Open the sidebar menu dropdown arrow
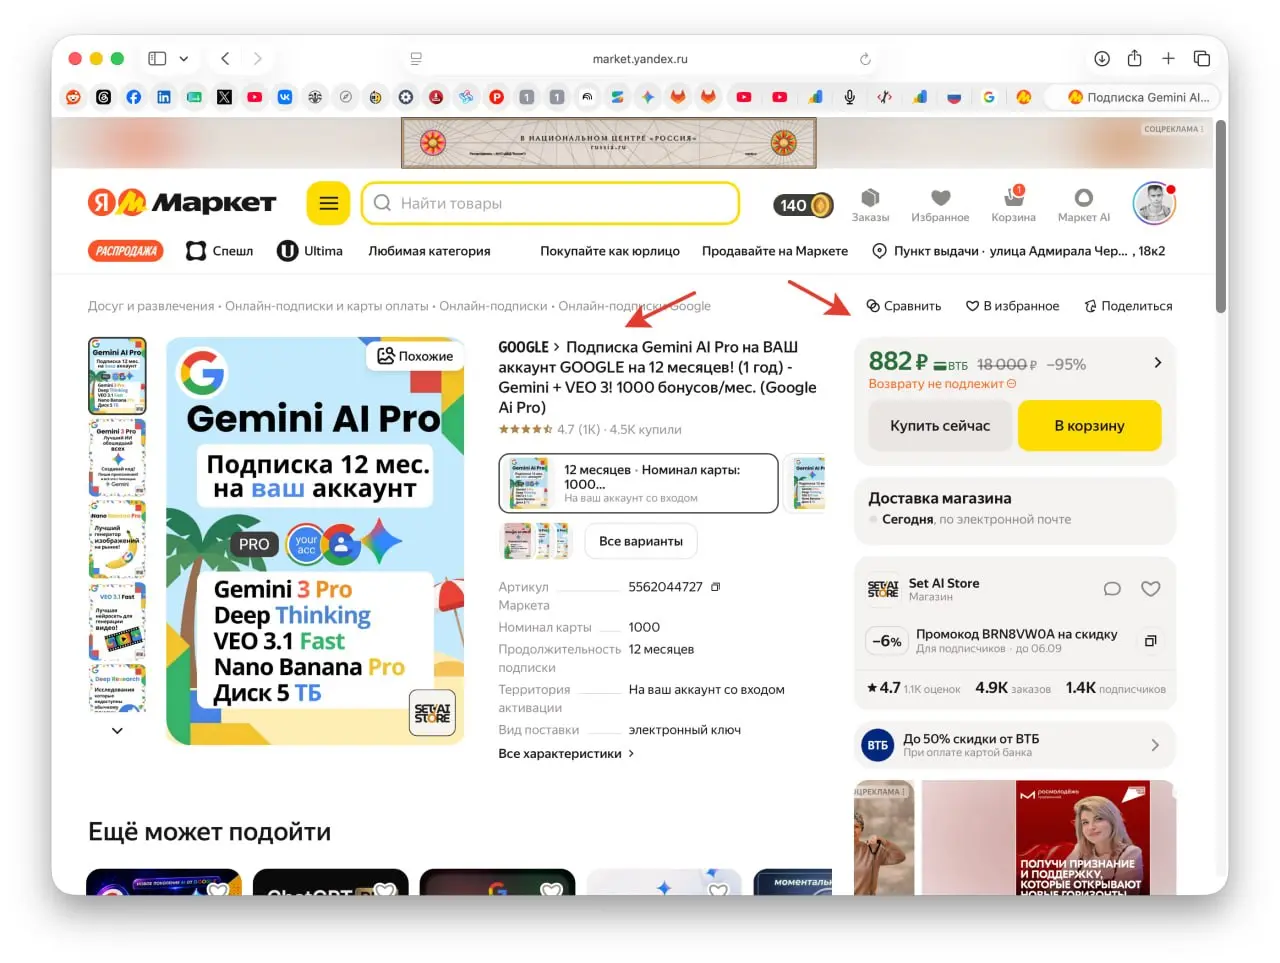This screenshot has width=1280, height=963. click(184, 59)
